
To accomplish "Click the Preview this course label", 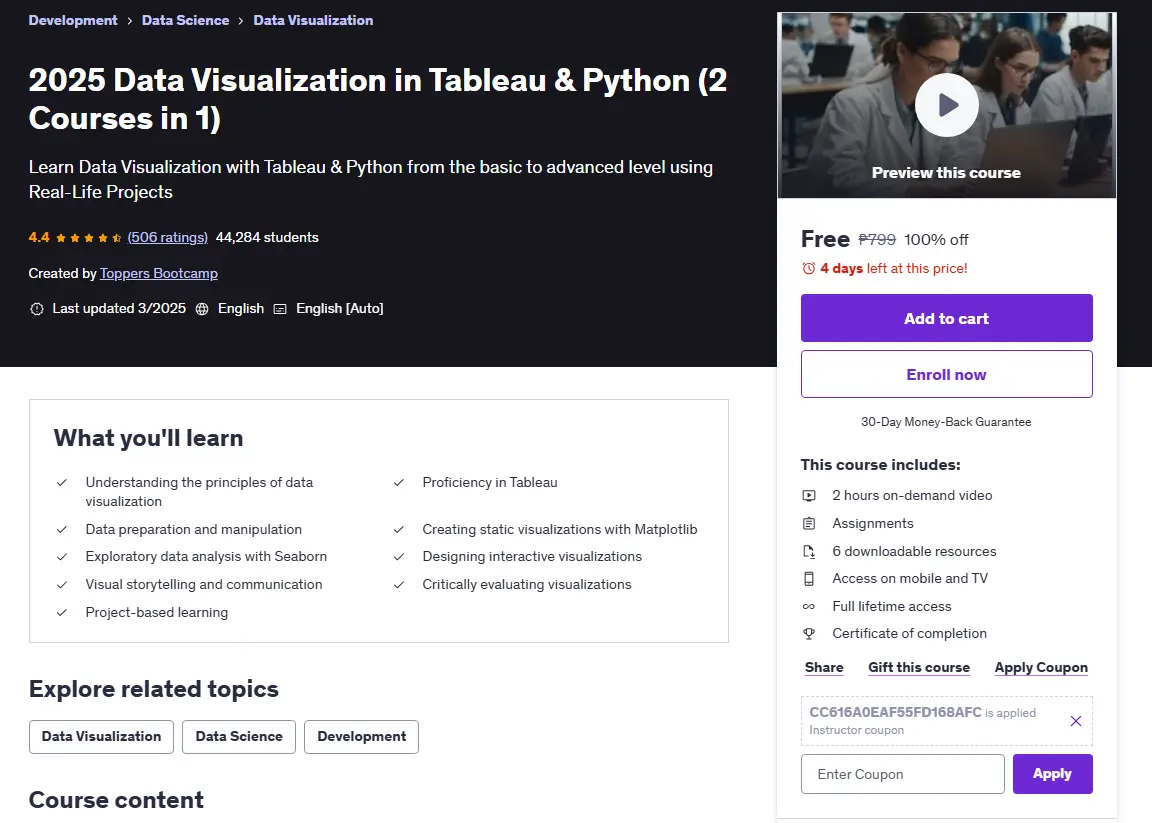I will [x=946, y=173].
